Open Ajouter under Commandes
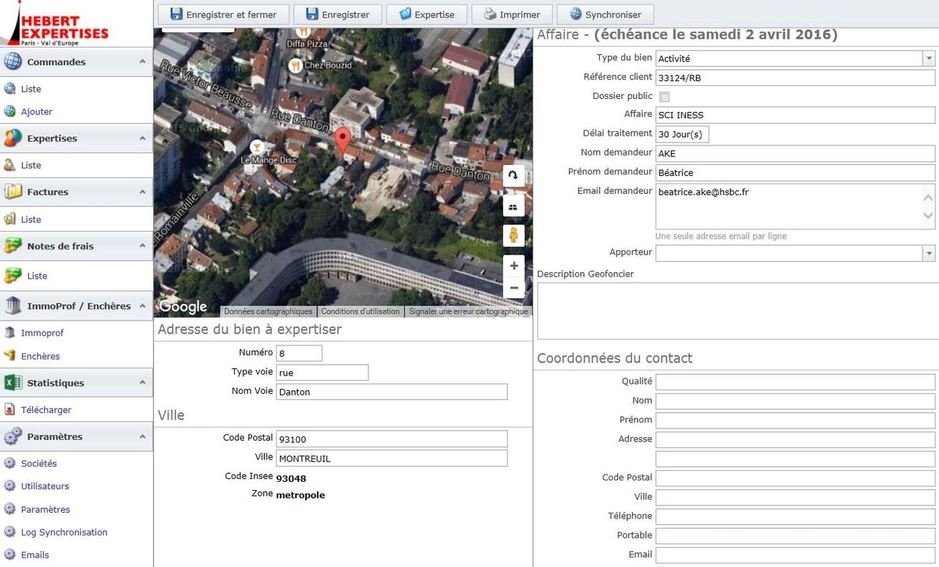 coord(37,112)
